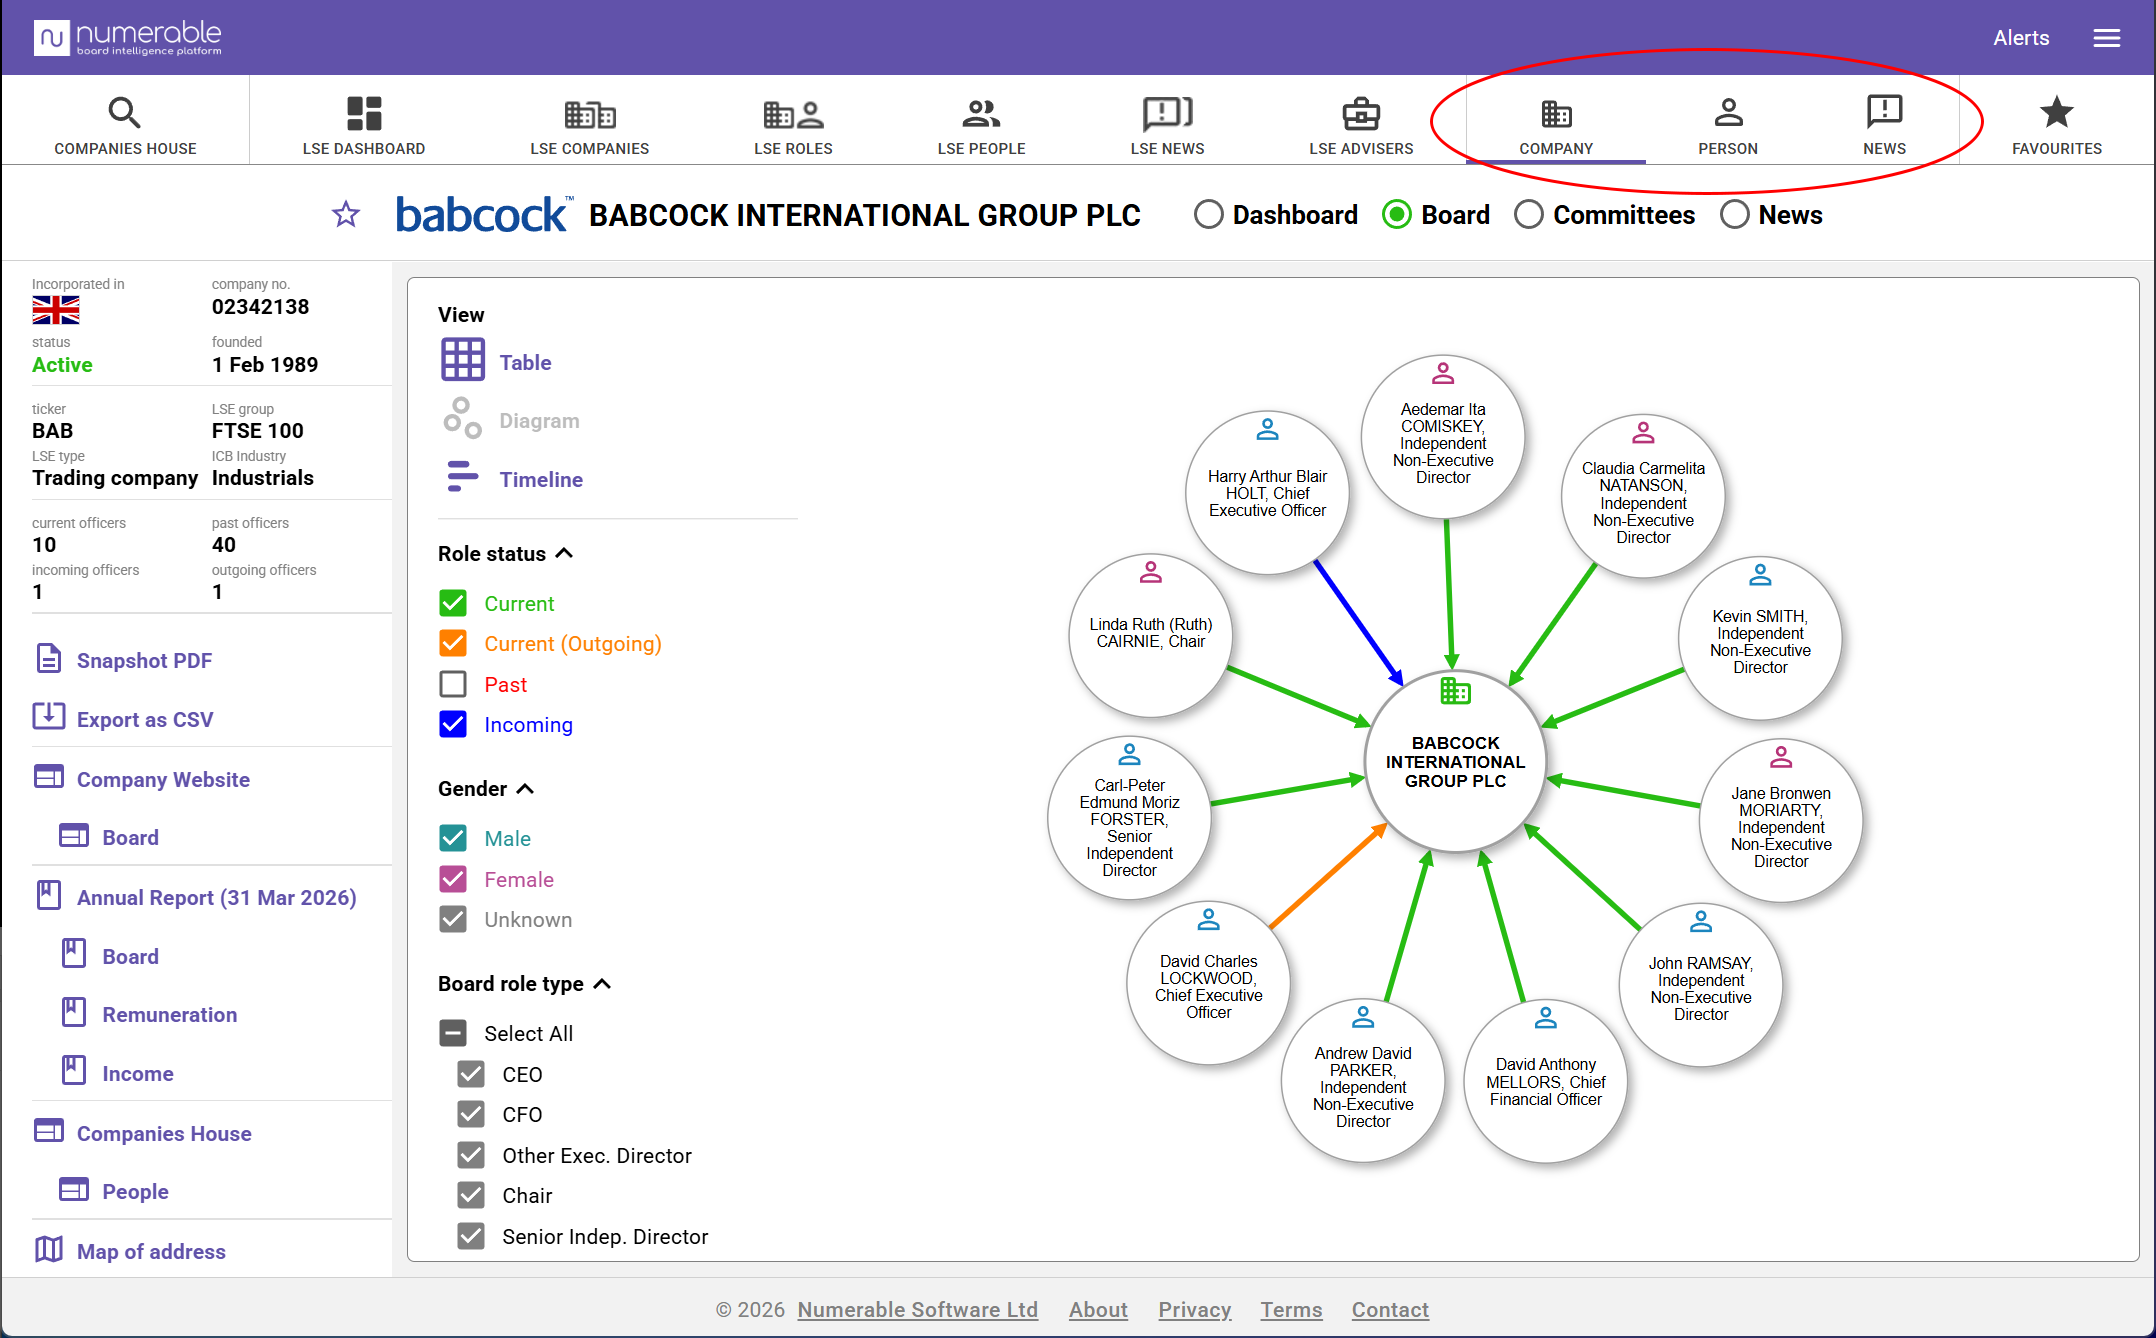Select the Jane Bronwen MORIARTY node
The height and width of the screenshot is (1338, 2156).
tap(1780, 821)
